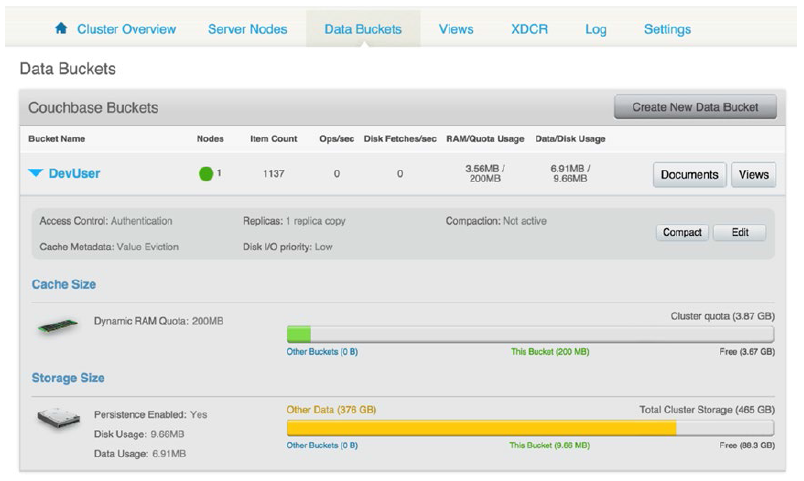Open the Cluster Overview tab

coord(126,29)
